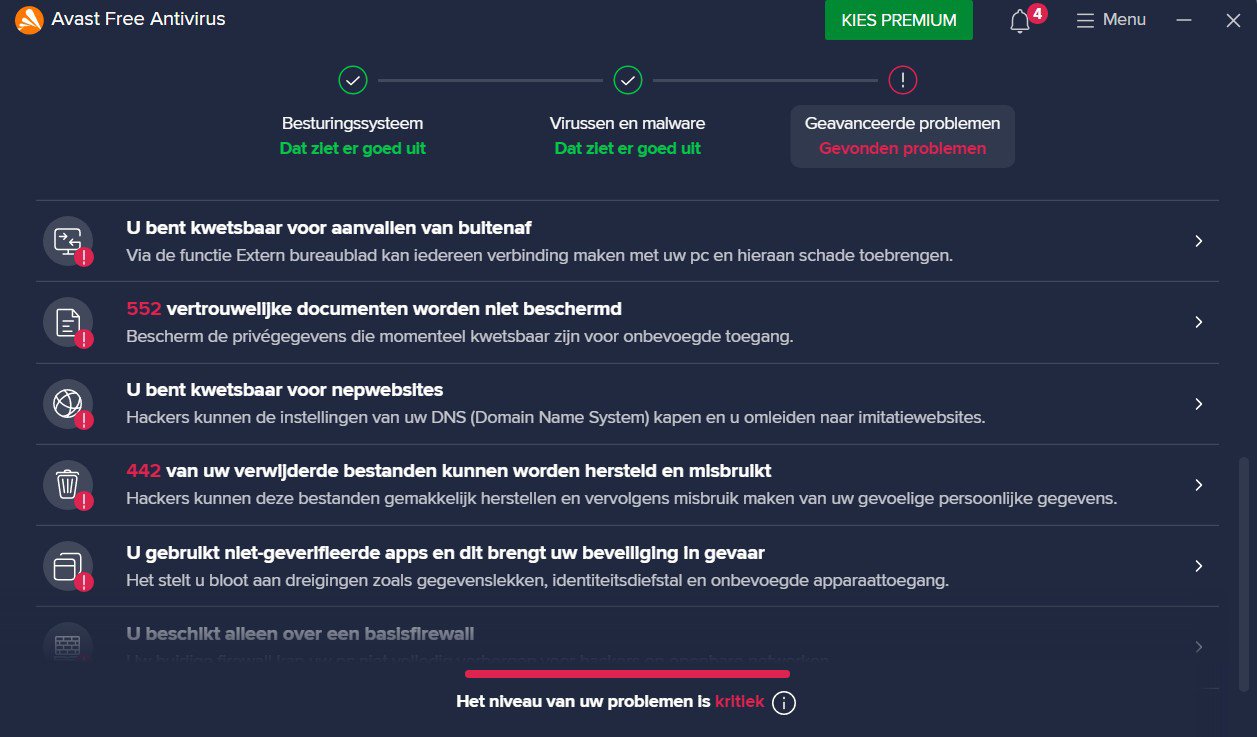Click the Virussen en malware checkmark step
The width and height of the screenshot is (1257, 737).
[x=628, y=80]
